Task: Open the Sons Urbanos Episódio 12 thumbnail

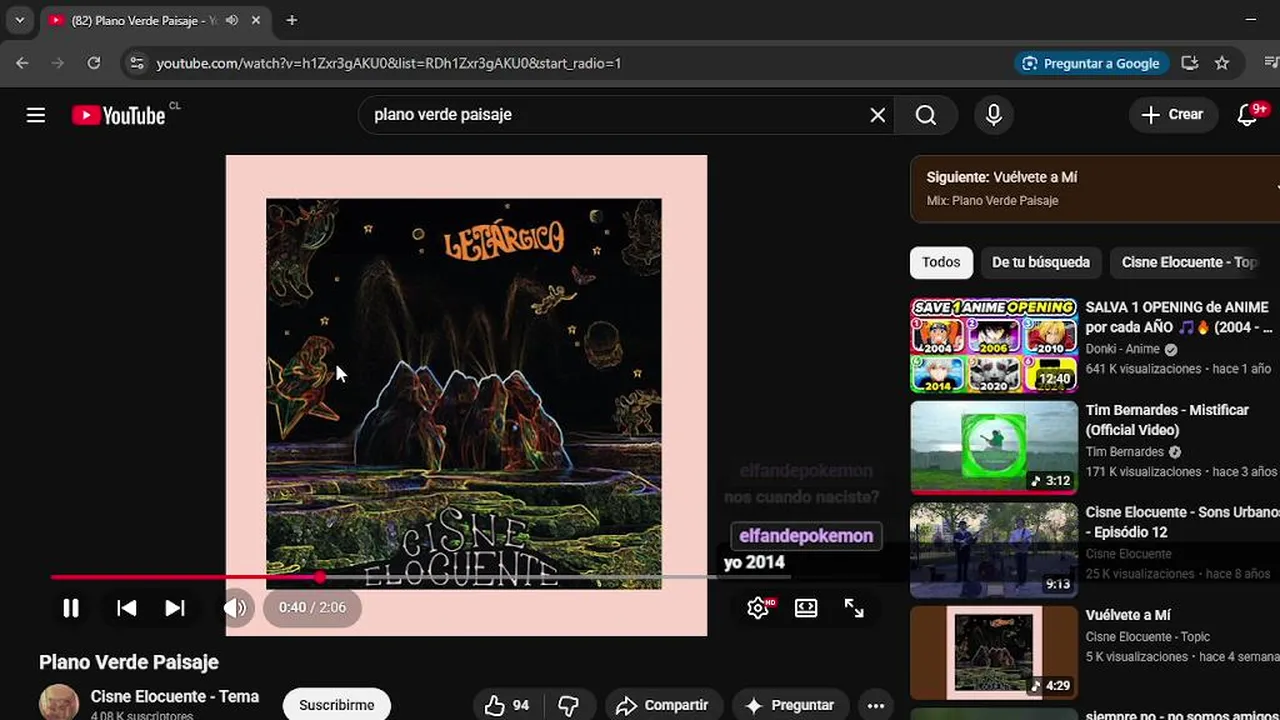Action: point(993,549)
